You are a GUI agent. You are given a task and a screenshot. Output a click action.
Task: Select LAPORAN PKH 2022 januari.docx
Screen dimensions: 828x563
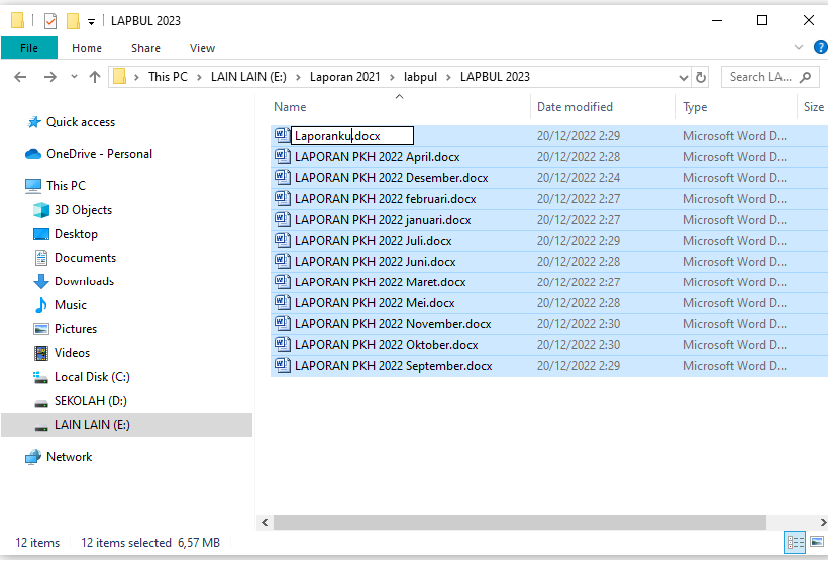pyautogui.click(x=383, y=220)
